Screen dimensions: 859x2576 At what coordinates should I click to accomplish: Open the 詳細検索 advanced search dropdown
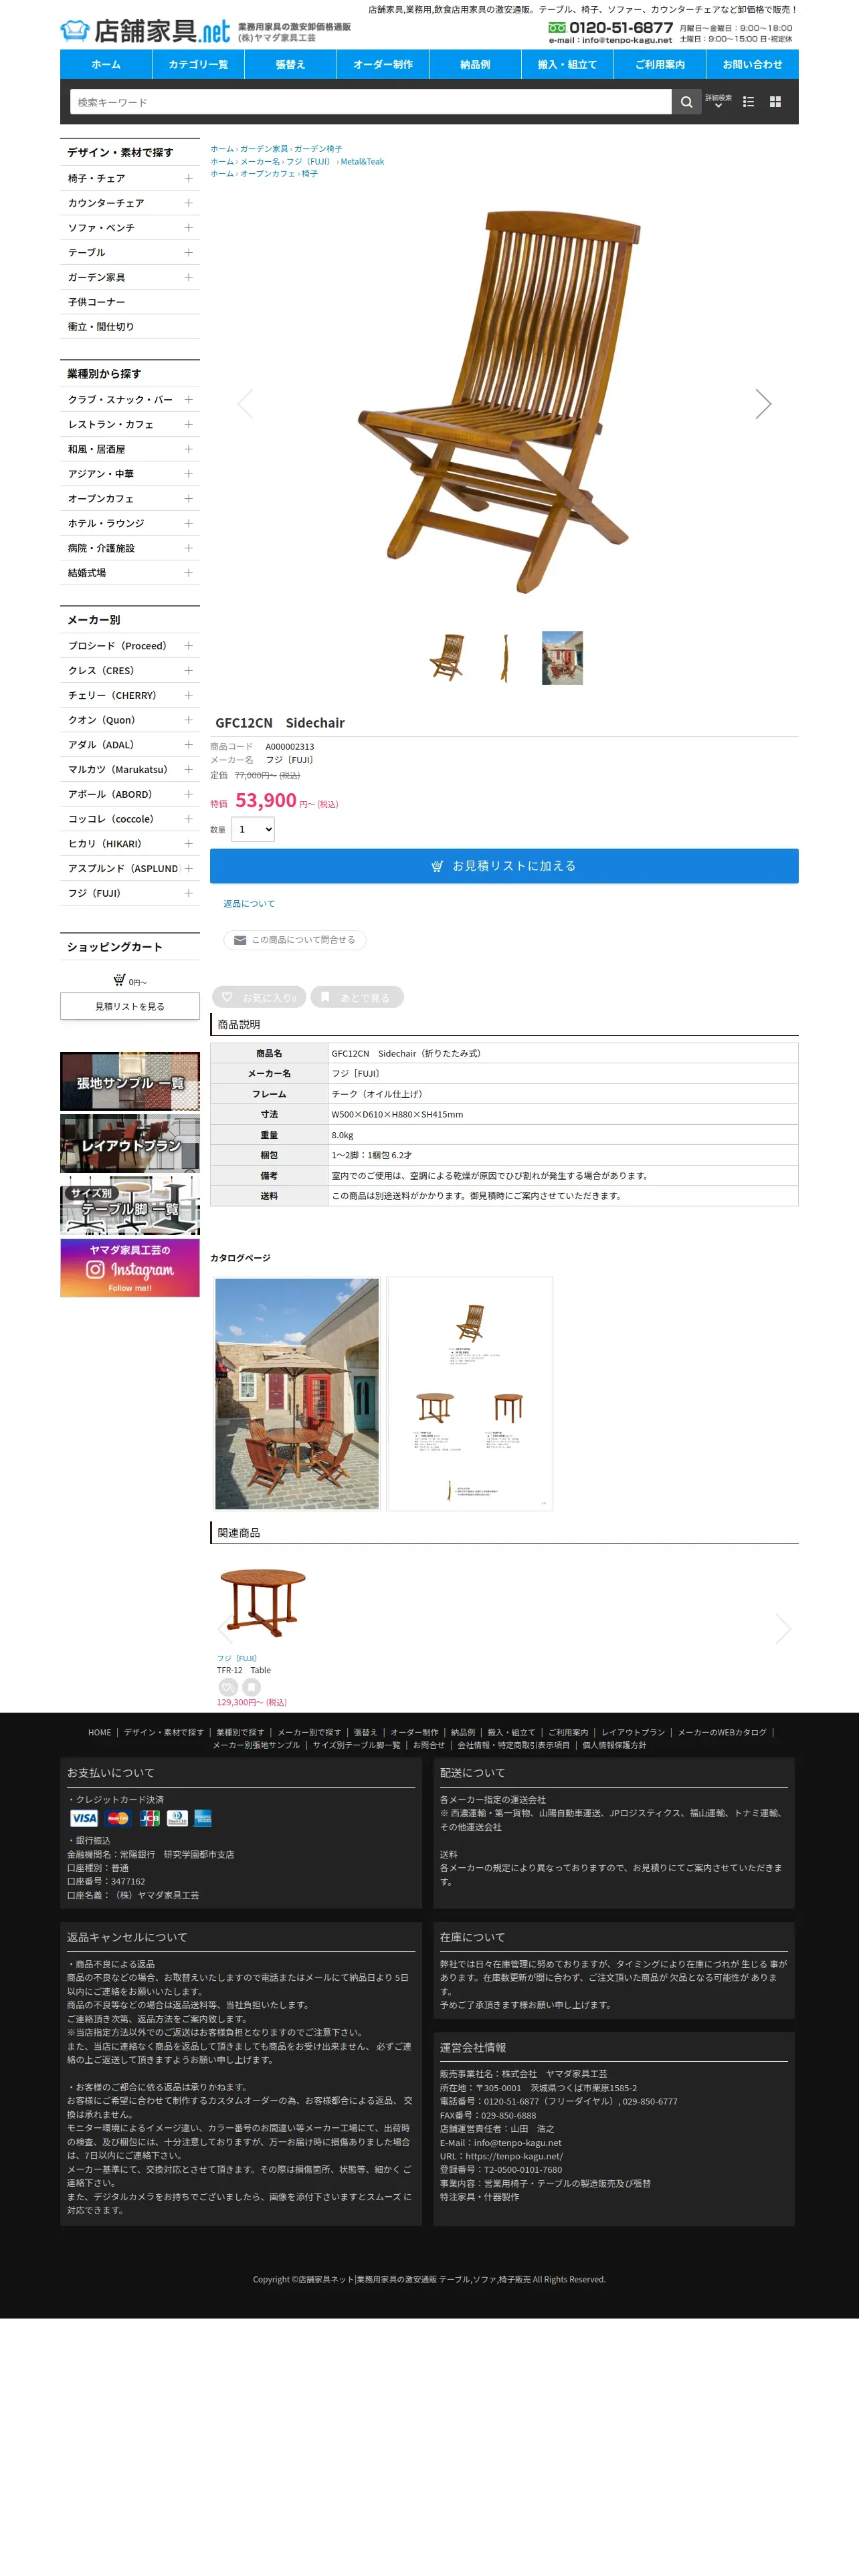point(718,101)
